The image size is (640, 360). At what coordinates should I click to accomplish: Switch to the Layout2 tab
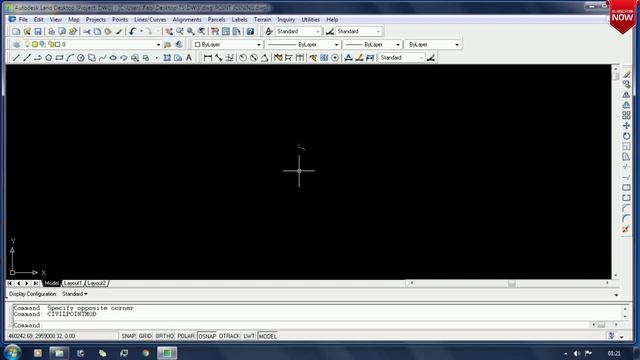point(97,283)
